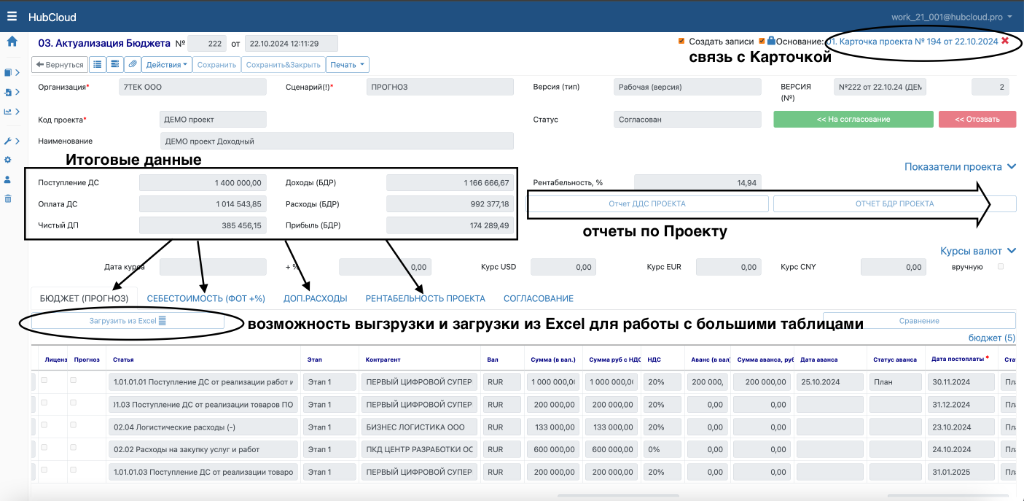Viewport: 1024px width, 501px height.
Task: Open the Отчет ДДС ПРОЕКТА report
Action: (x=647, y=204)
